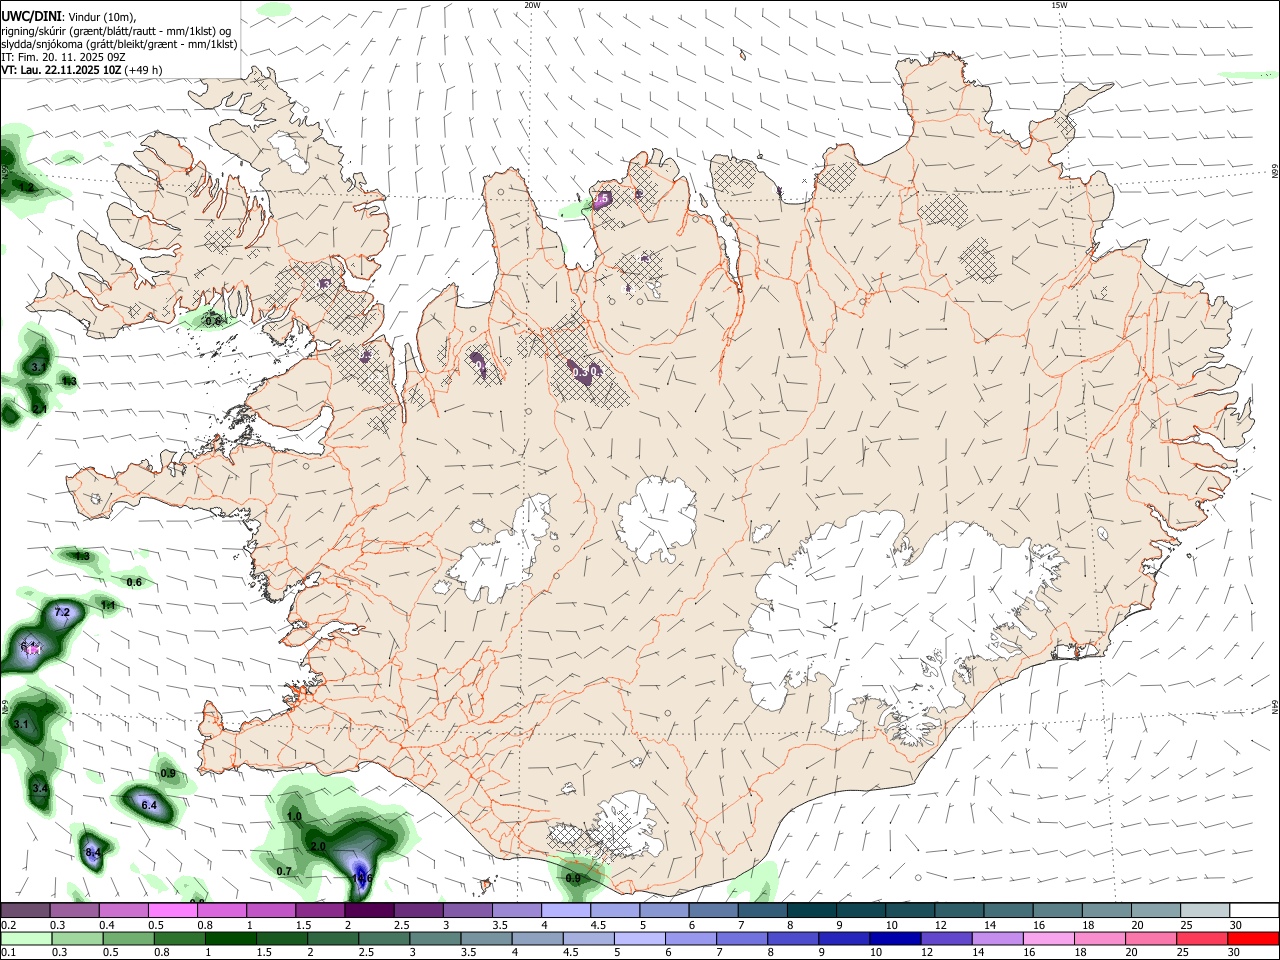Select the 'slydda/snjókoma' legend description line
1280x960 pixels.
point(119,44)
